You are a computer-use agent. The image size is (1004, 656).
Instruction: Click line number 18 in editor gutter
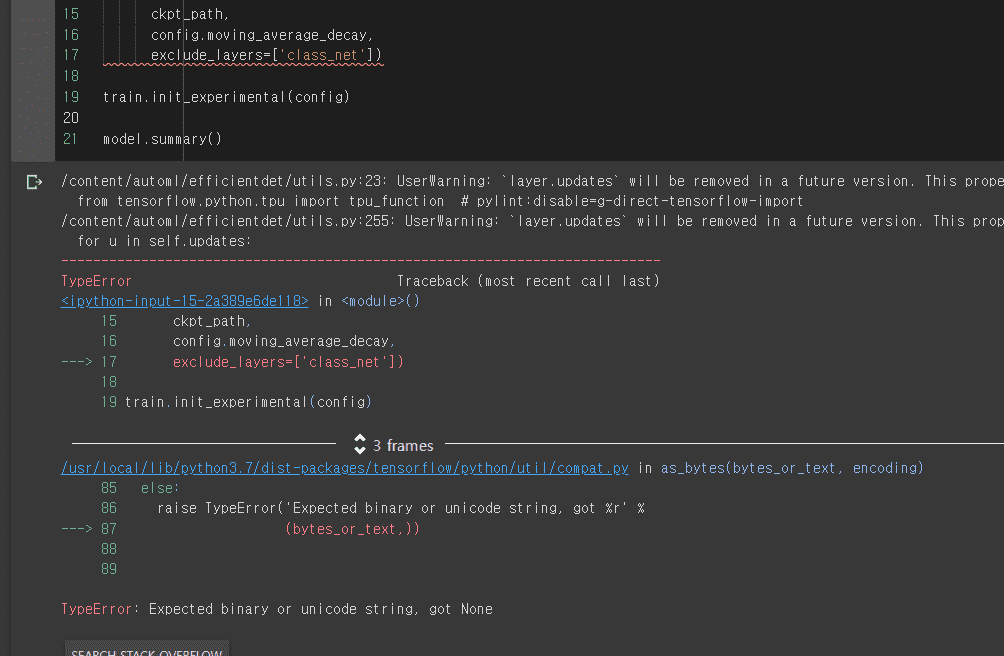pyautogui.click(x=71, y=76)
